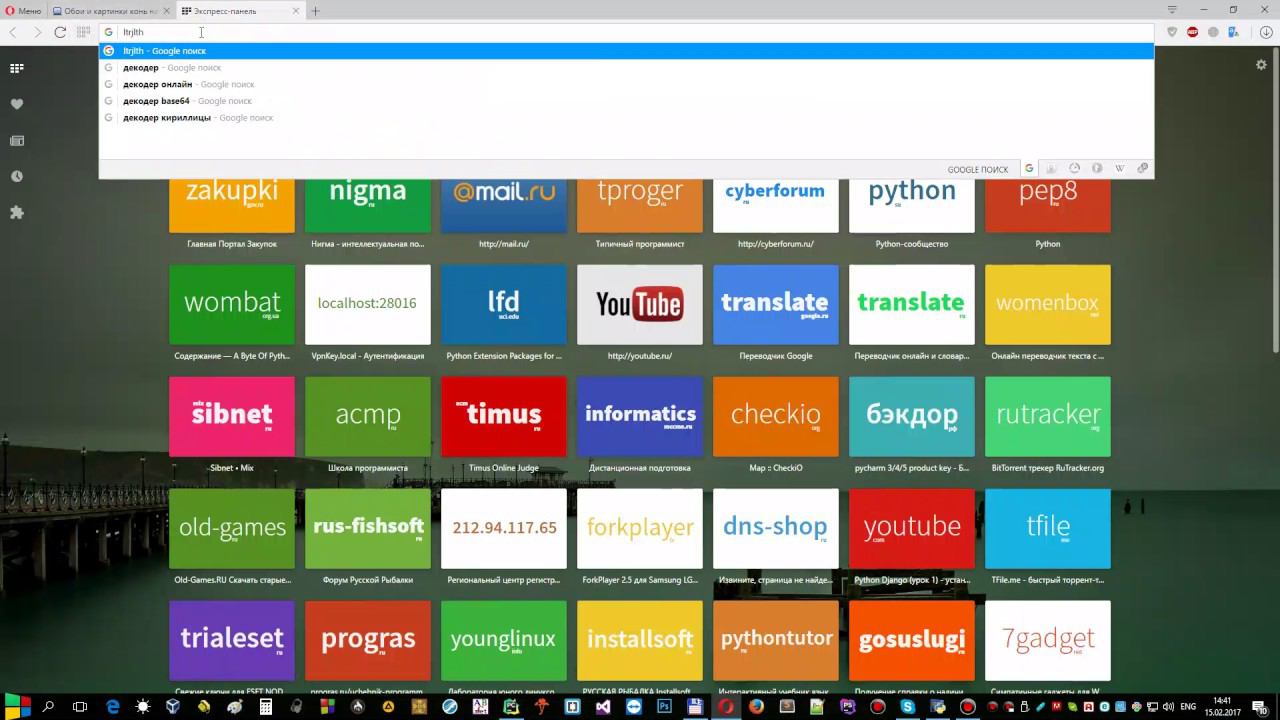Open the old-games speed dial tile

pyautogui.click(x=232, y=528)
